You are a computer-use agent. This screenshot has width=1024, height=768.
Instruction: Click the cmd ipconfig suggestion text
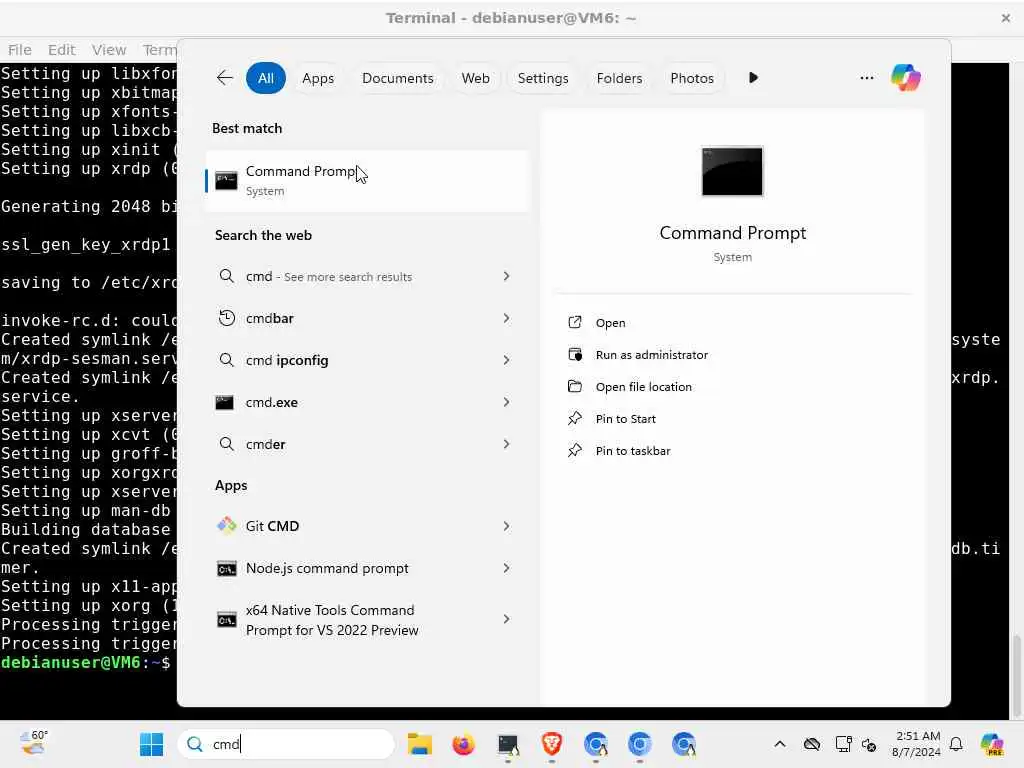coord(287,360)
